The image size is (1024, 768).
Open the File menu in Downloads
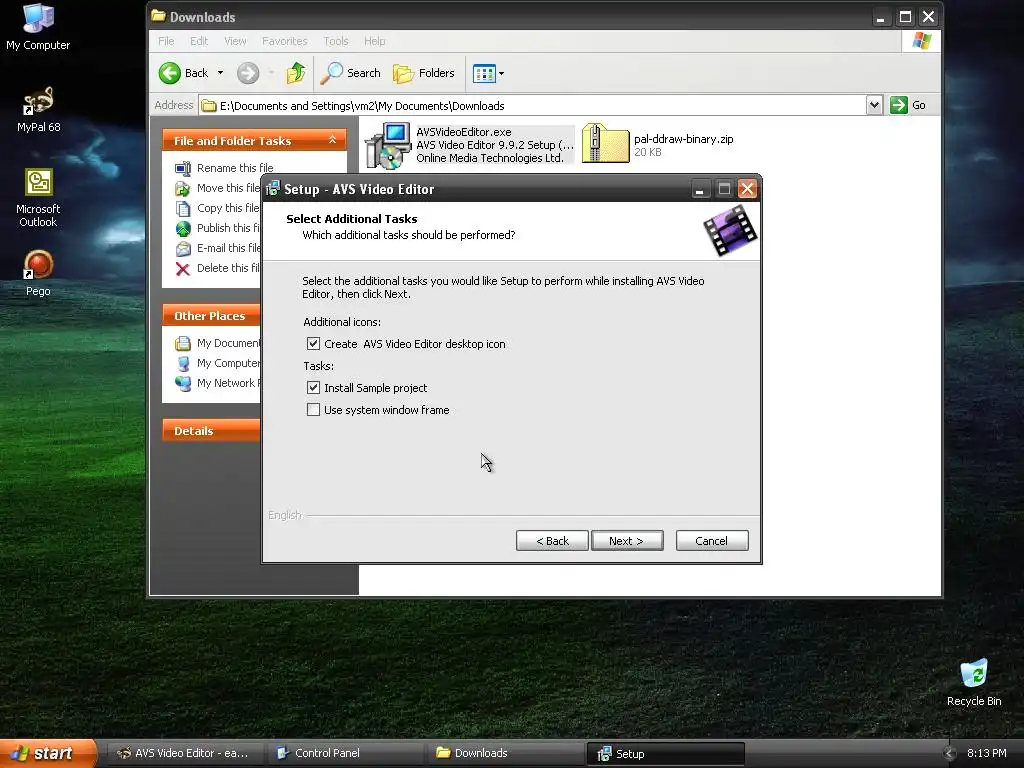166,41
